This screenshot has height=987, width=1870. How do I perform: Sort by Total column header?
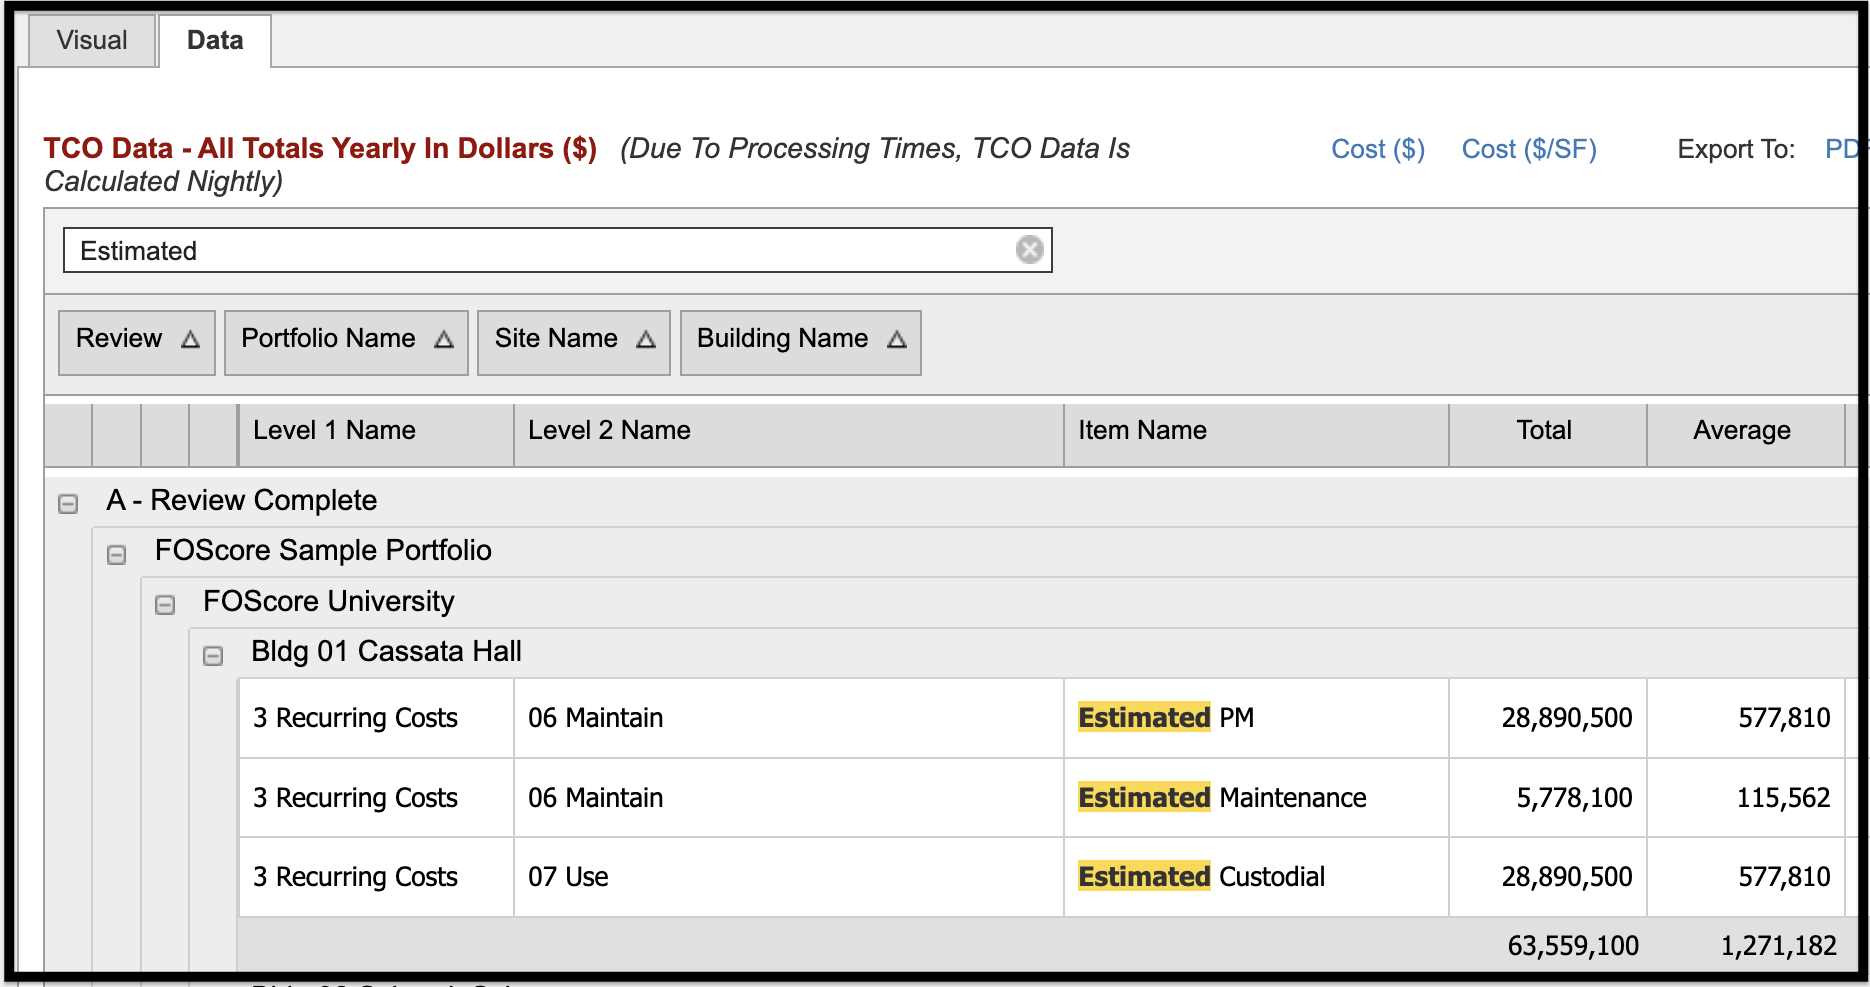(x=1548, y=435)
